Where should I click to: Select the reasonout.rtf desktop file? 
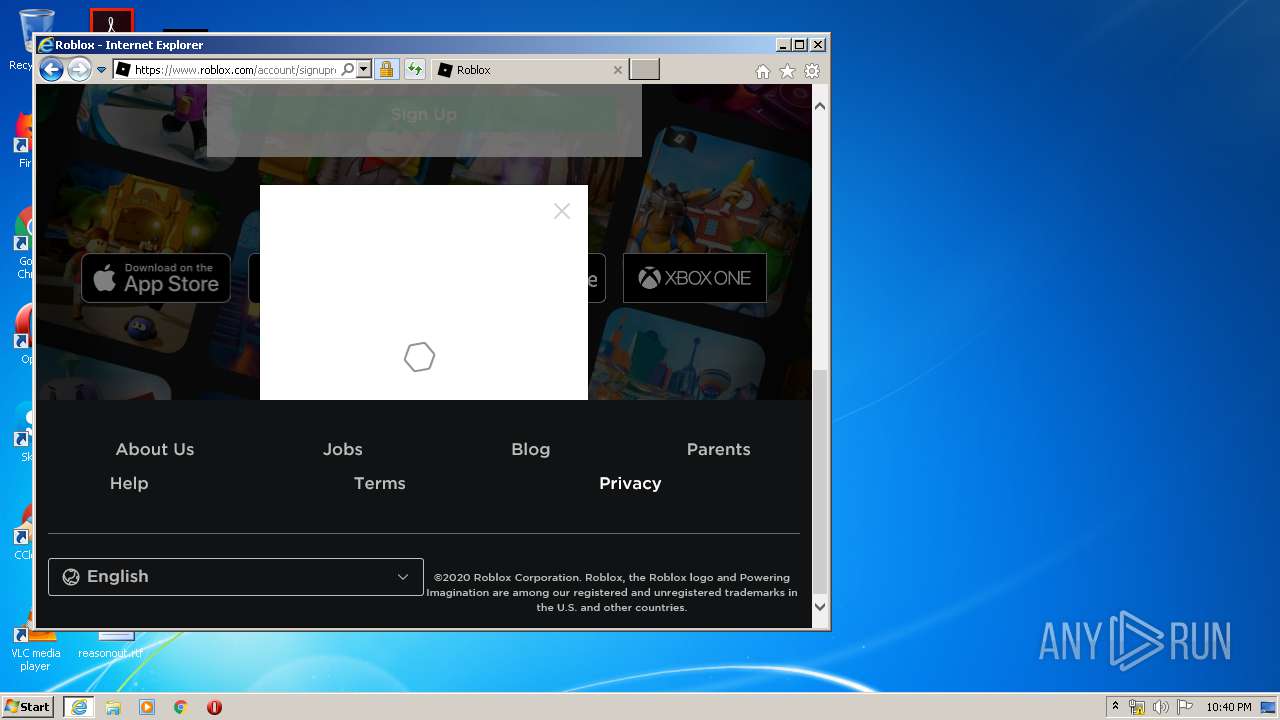(111, 645)
